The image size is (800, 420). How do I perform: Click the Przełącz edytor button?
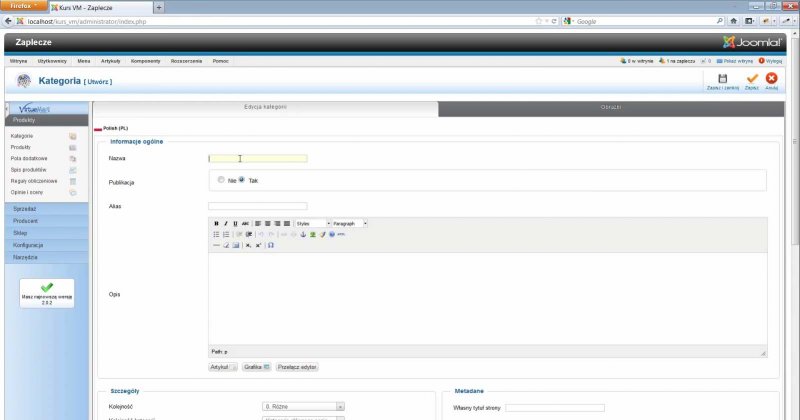297,367
